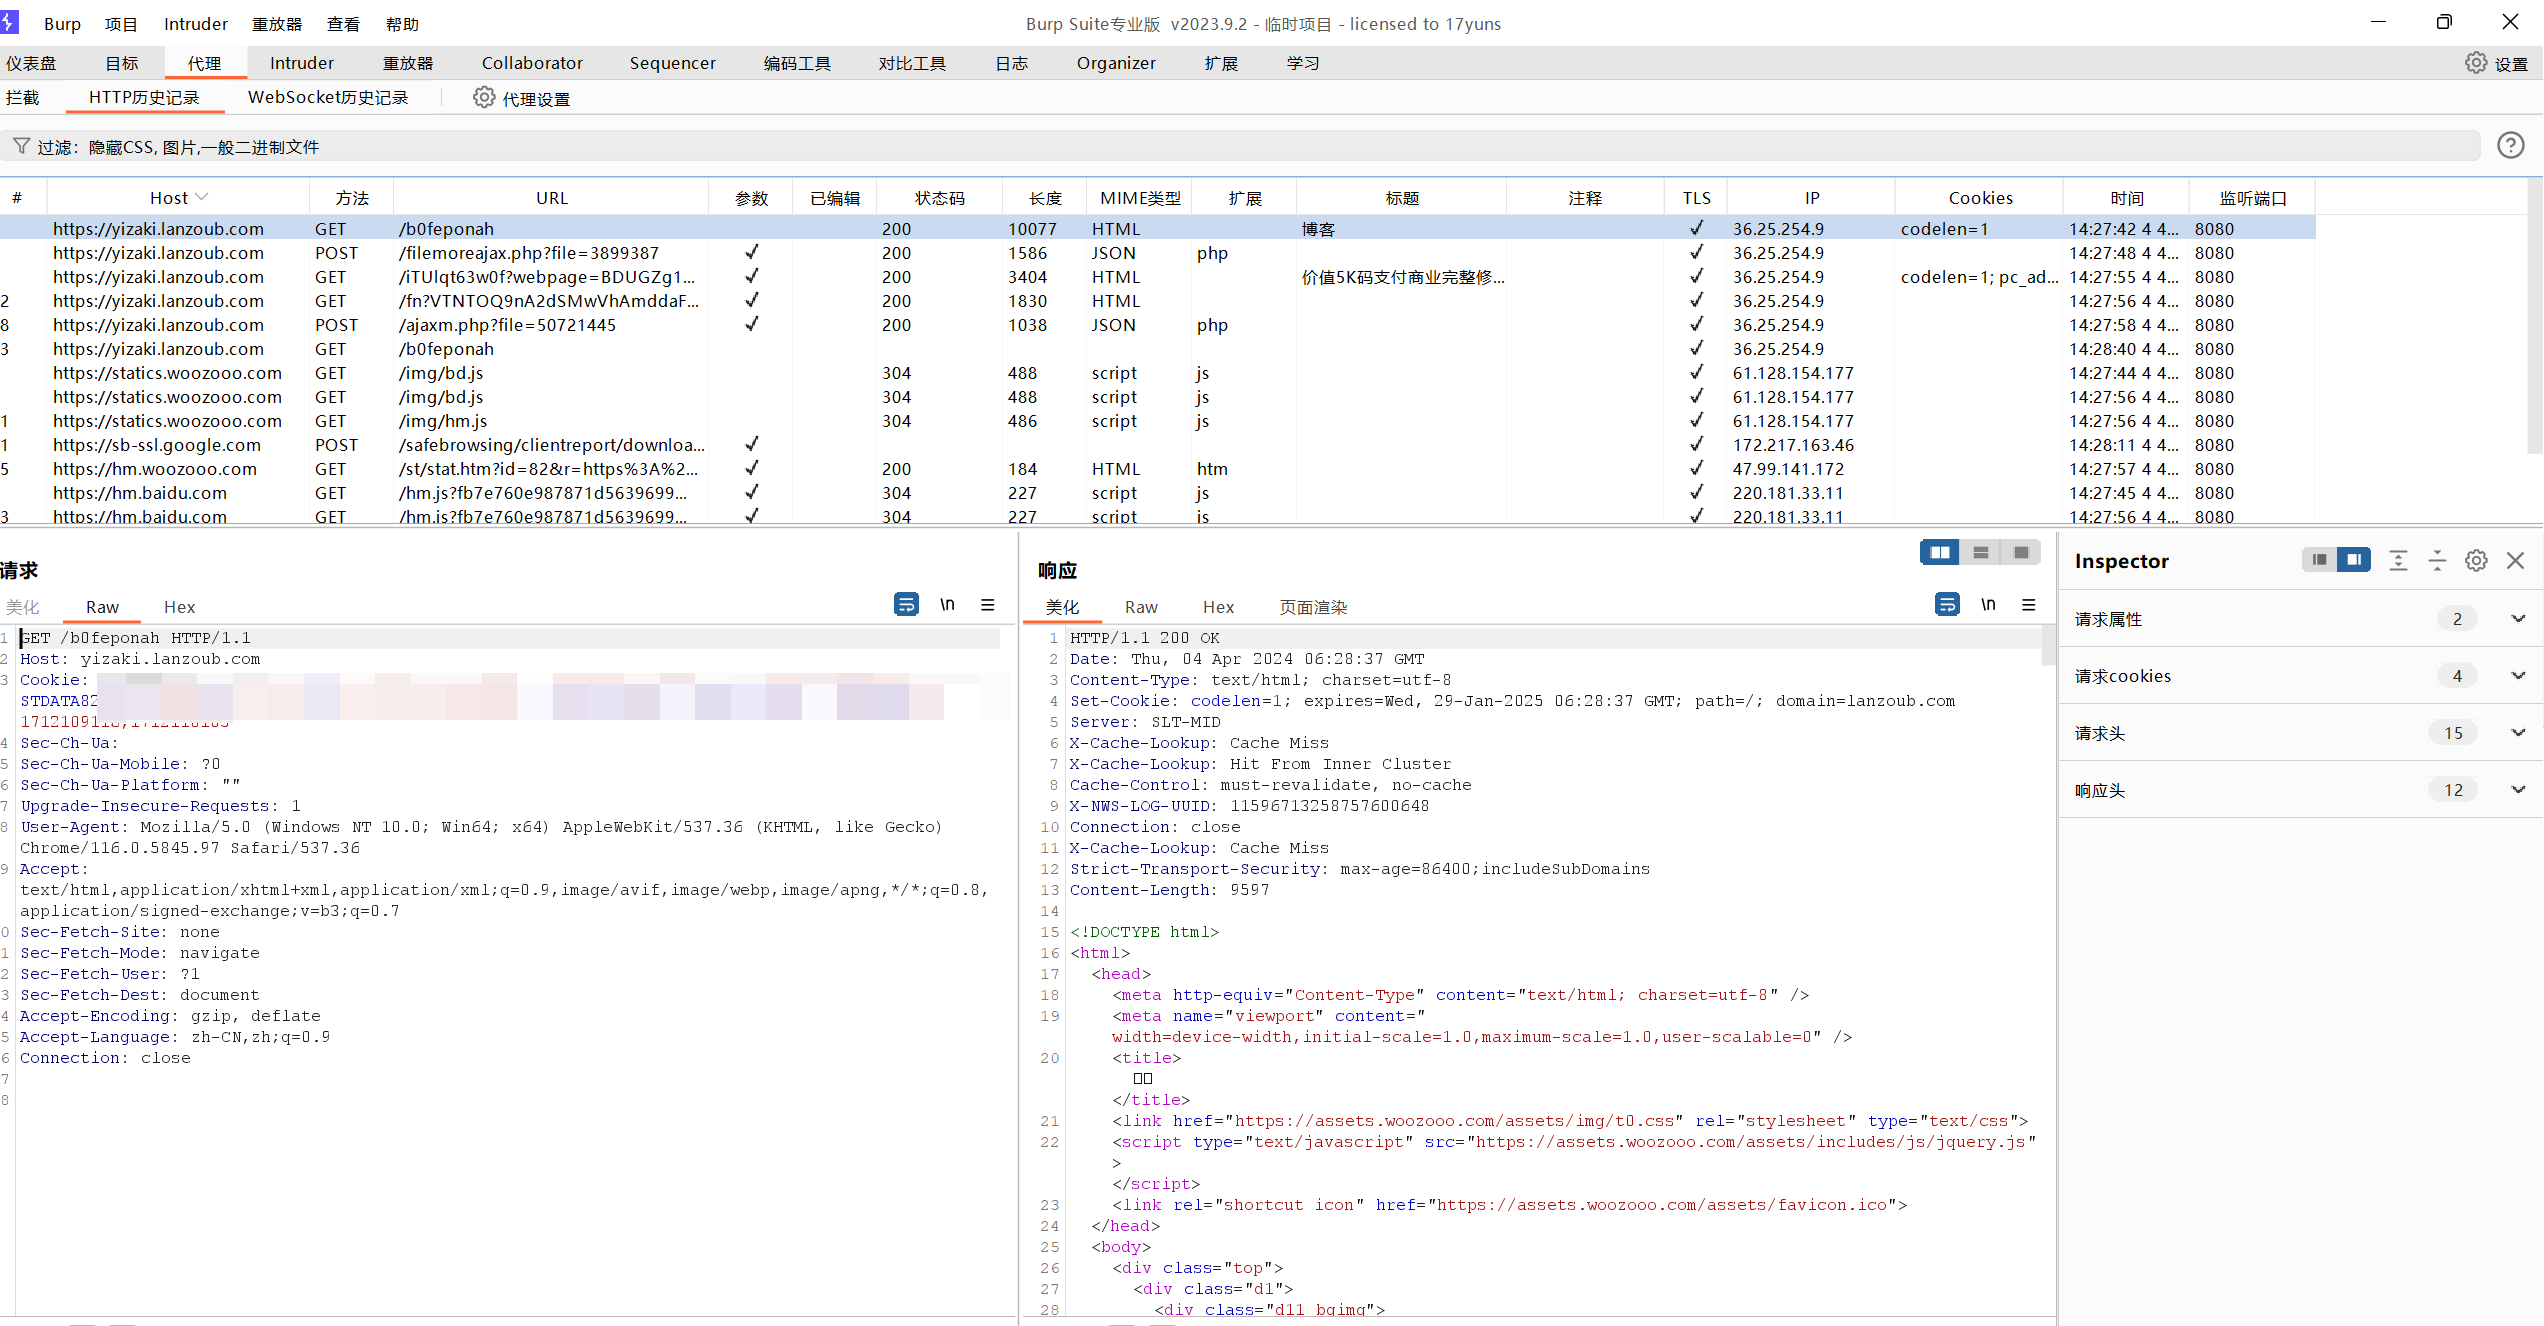Click TLS checkmark in first lanzoub row

coord(1696,228)
